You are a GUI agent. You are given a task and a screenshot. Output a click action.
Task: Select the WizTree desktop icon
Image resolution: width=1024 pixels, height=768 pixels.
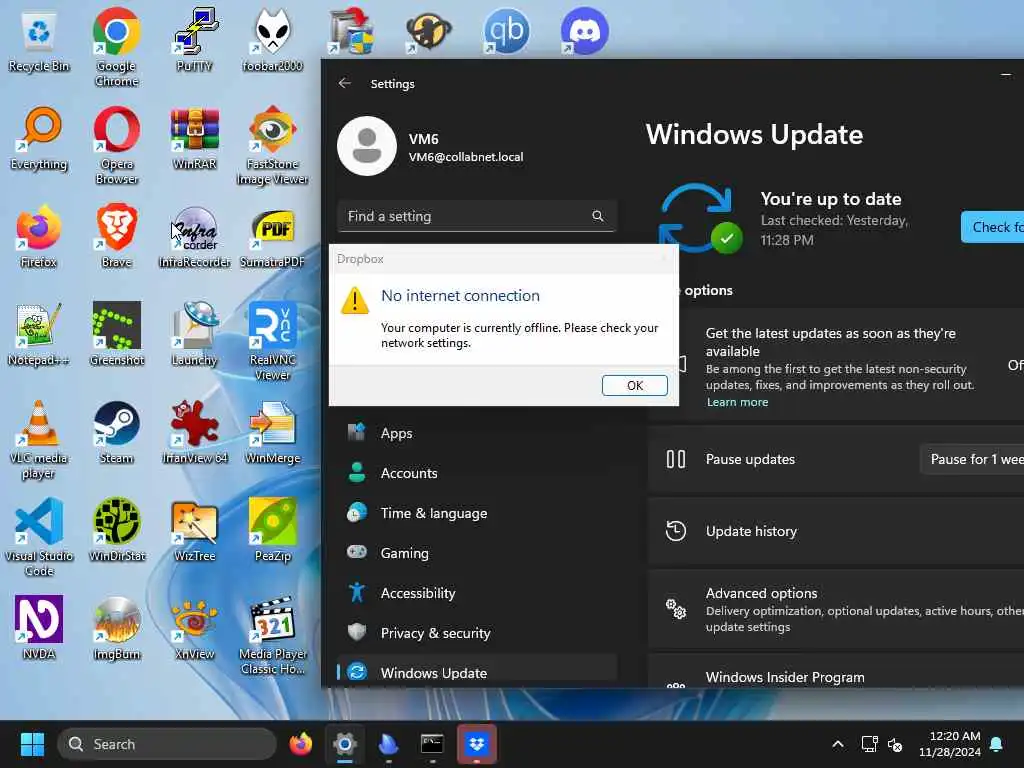[195, 530]
